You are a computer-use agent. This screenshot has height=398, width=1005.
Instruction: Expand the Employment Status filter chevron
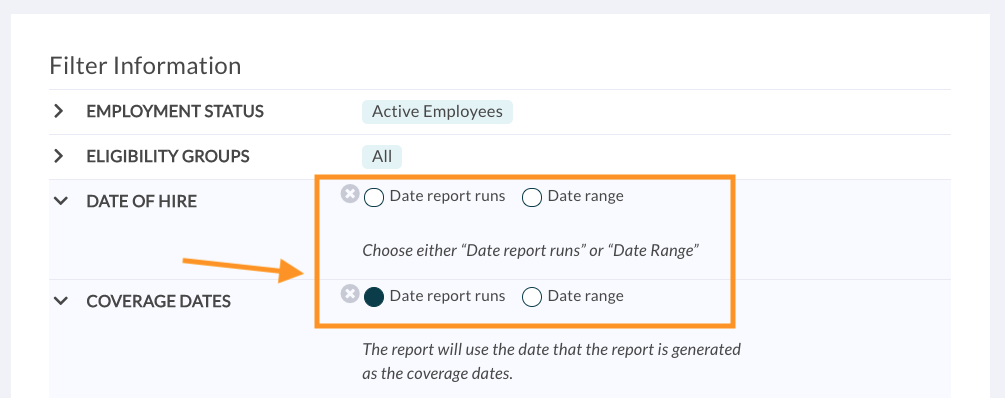tap(59, 112)
